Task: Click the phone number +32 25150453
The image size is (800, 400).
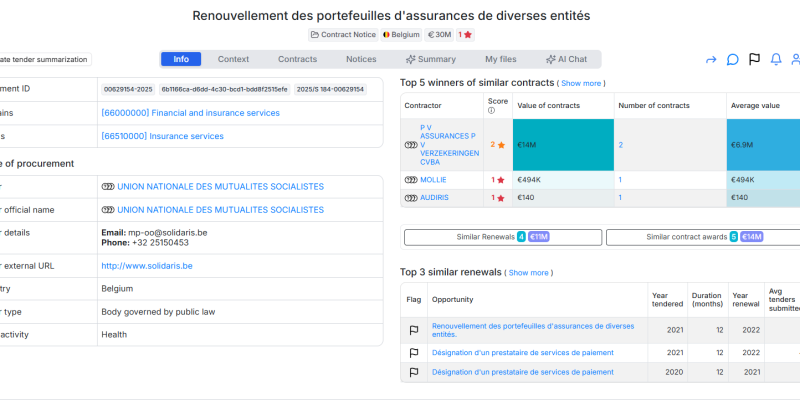Action: (x=160, y=243)
